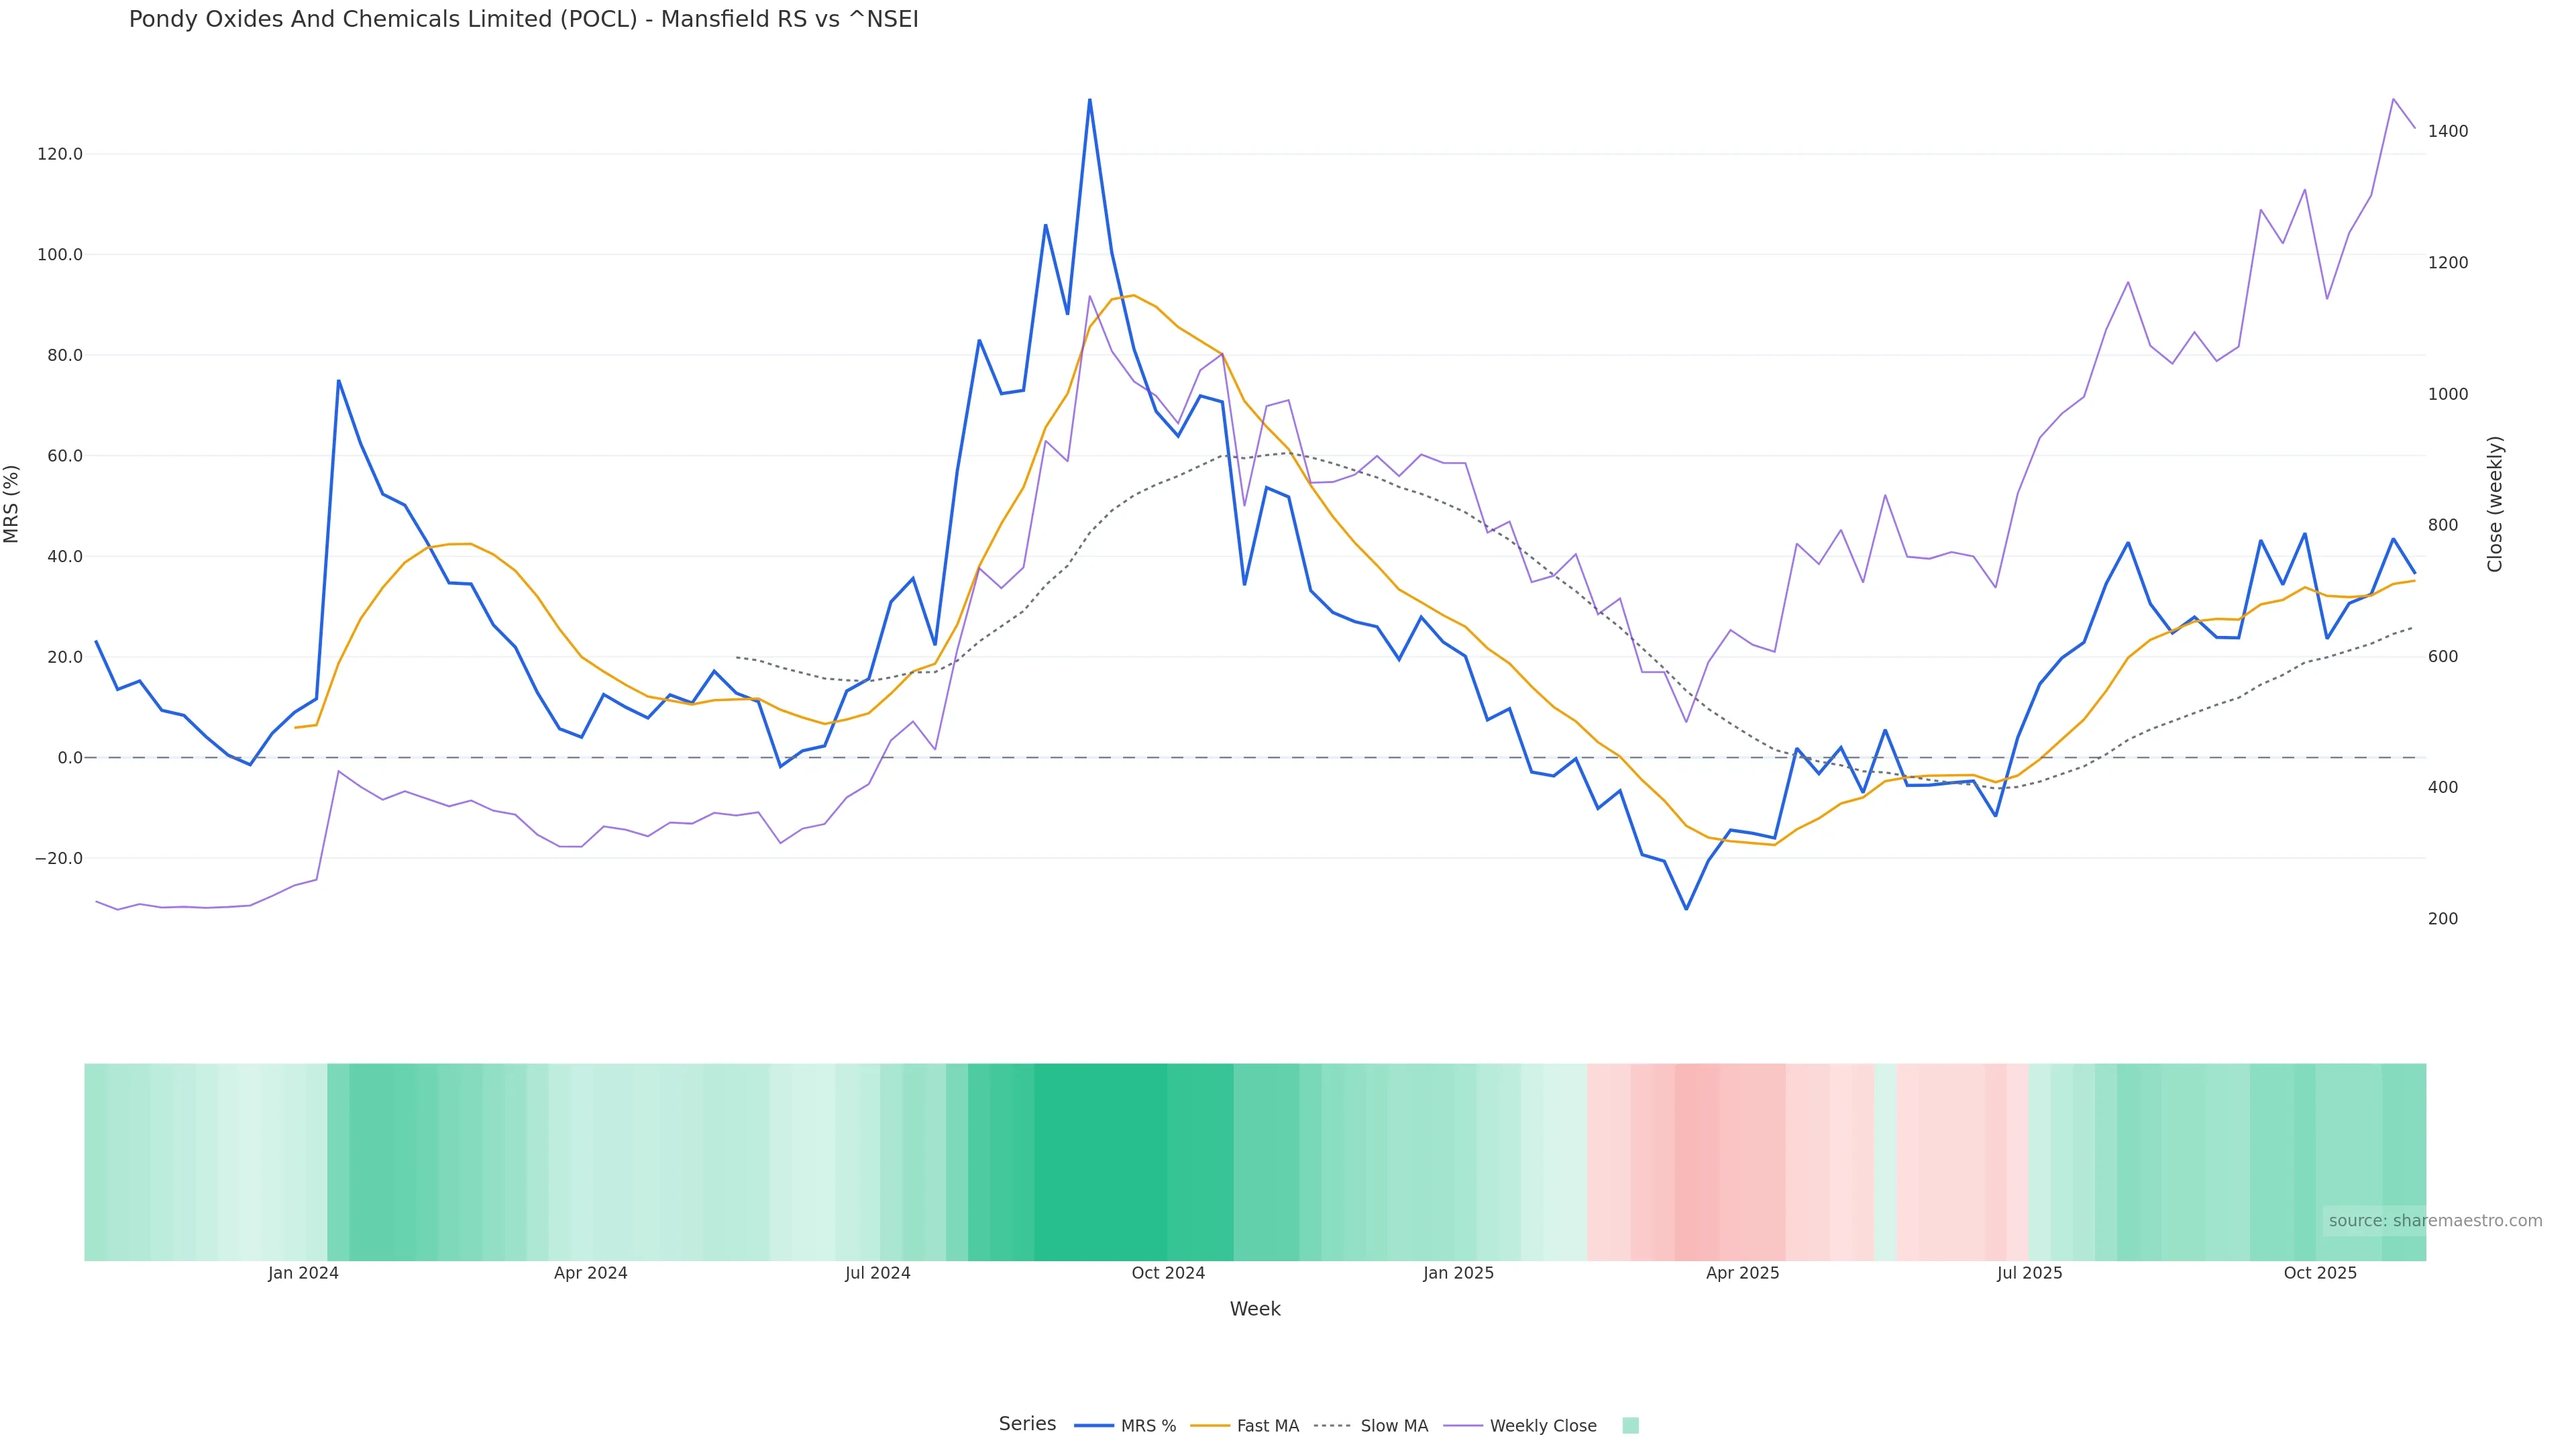Viewport: 2576px width, 1449px height.
Task: Click the Jul 2025 x-axis label
Action: [x=2029, y=1273]
